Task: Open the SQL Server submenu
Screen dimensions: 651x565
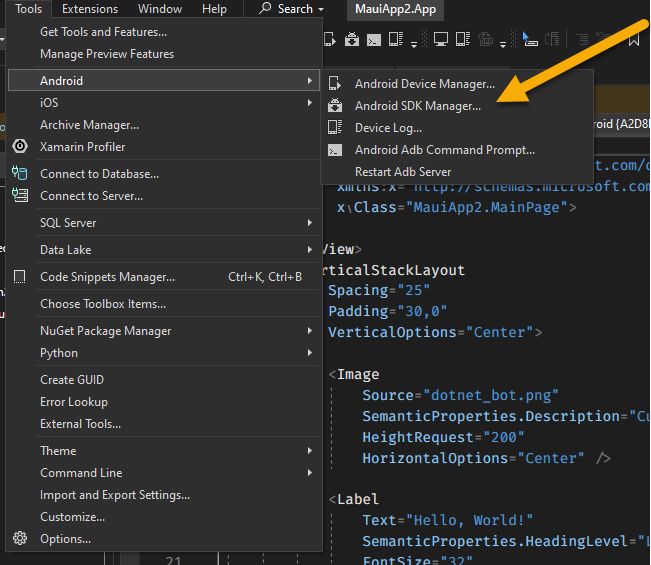Action: pos(164,223)
